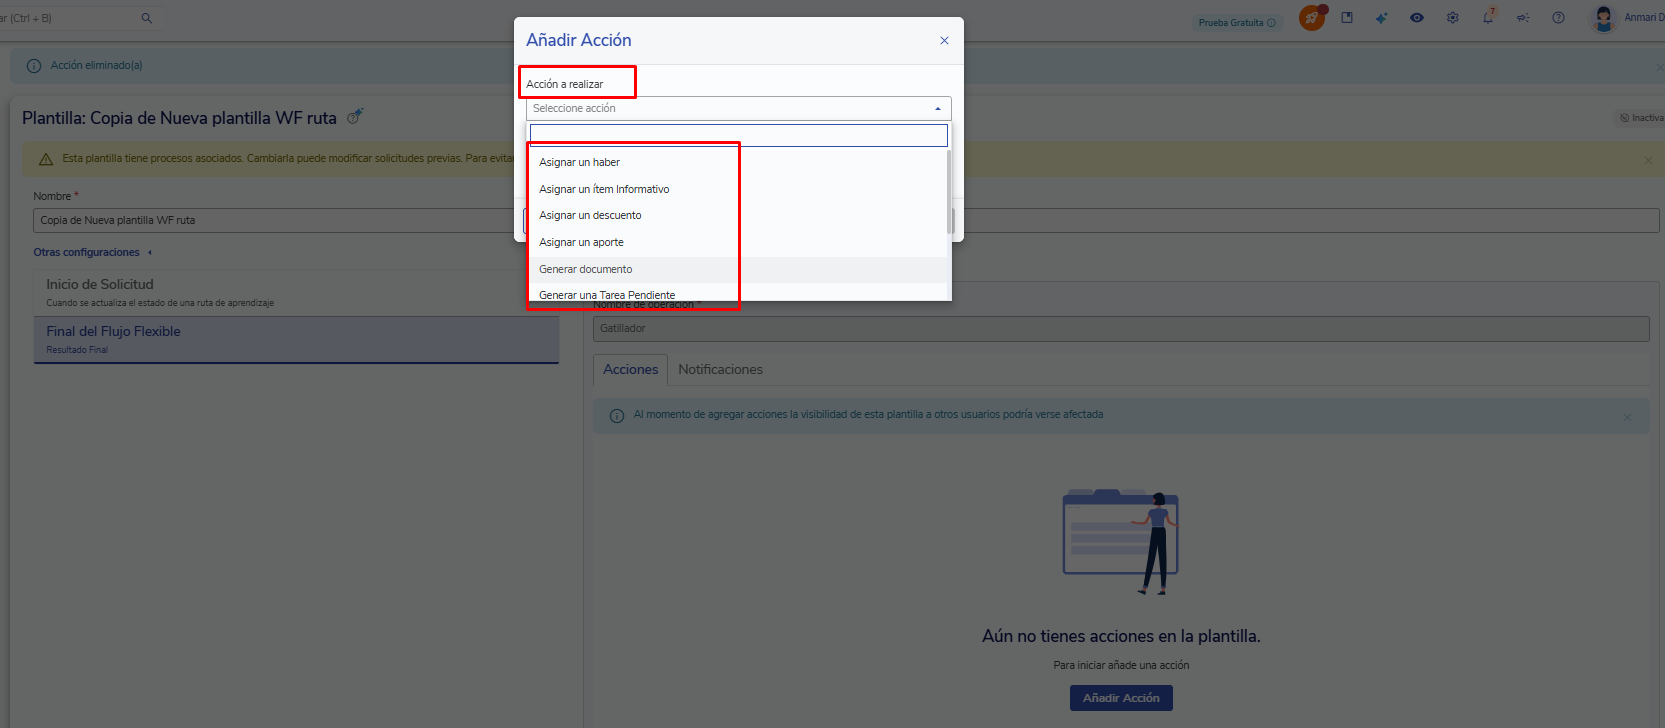Open the bookmark icon in top bar
This screenshot has width=1665, height=728.
(1347, 18)
